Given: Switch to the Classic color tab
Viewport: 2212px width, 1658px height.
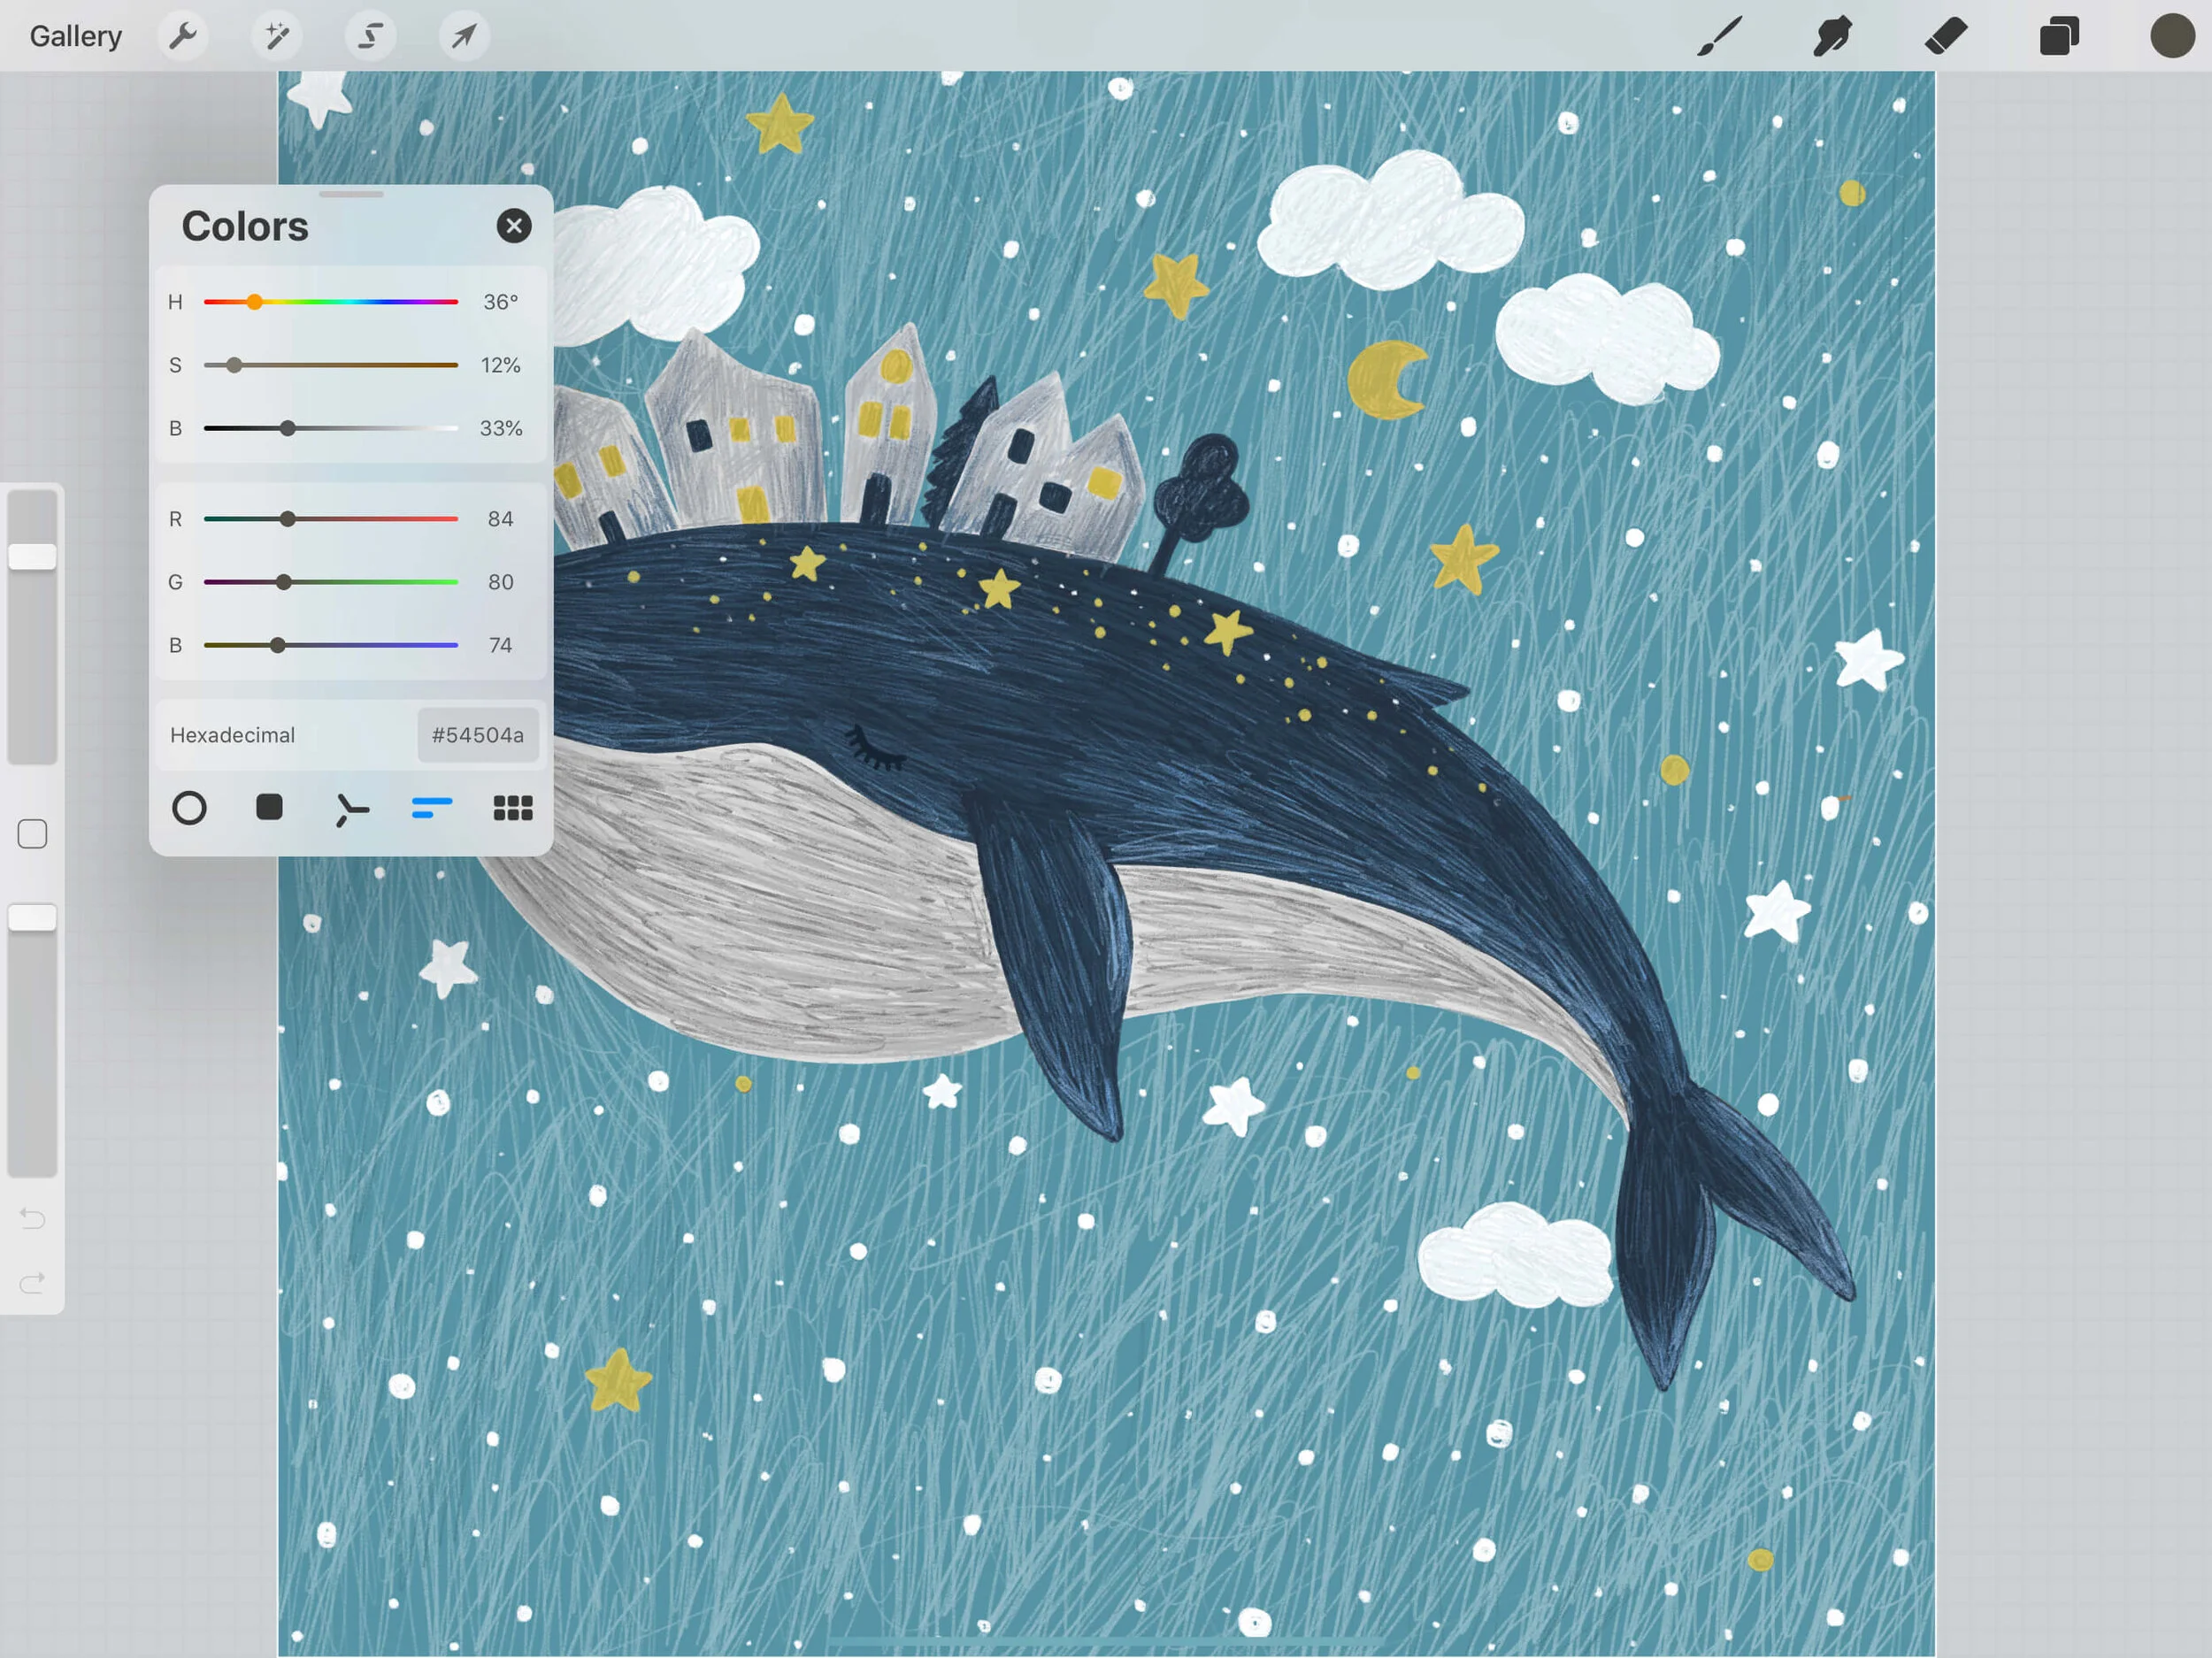Looking at the screenshot, I should (x=269, y=808).
